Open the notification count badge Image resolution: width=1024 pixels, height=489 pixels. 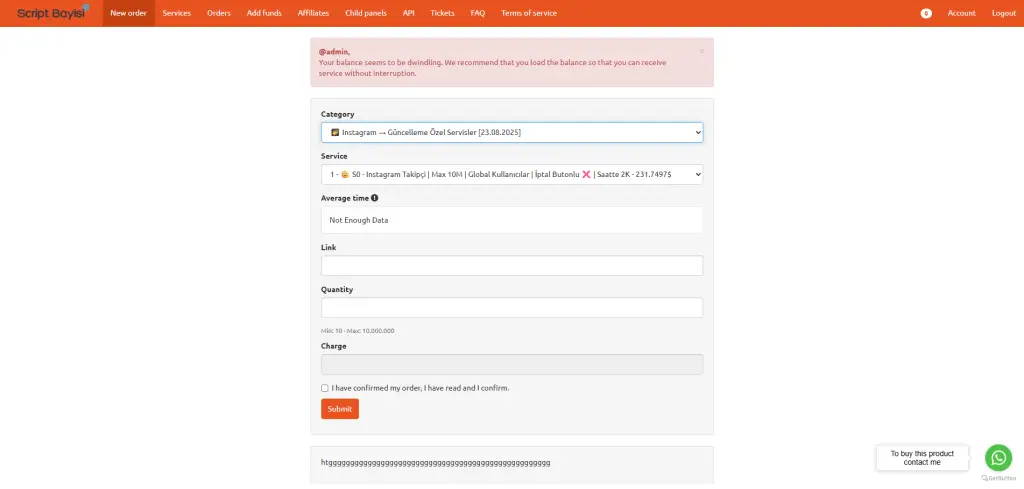click(926, 13)
